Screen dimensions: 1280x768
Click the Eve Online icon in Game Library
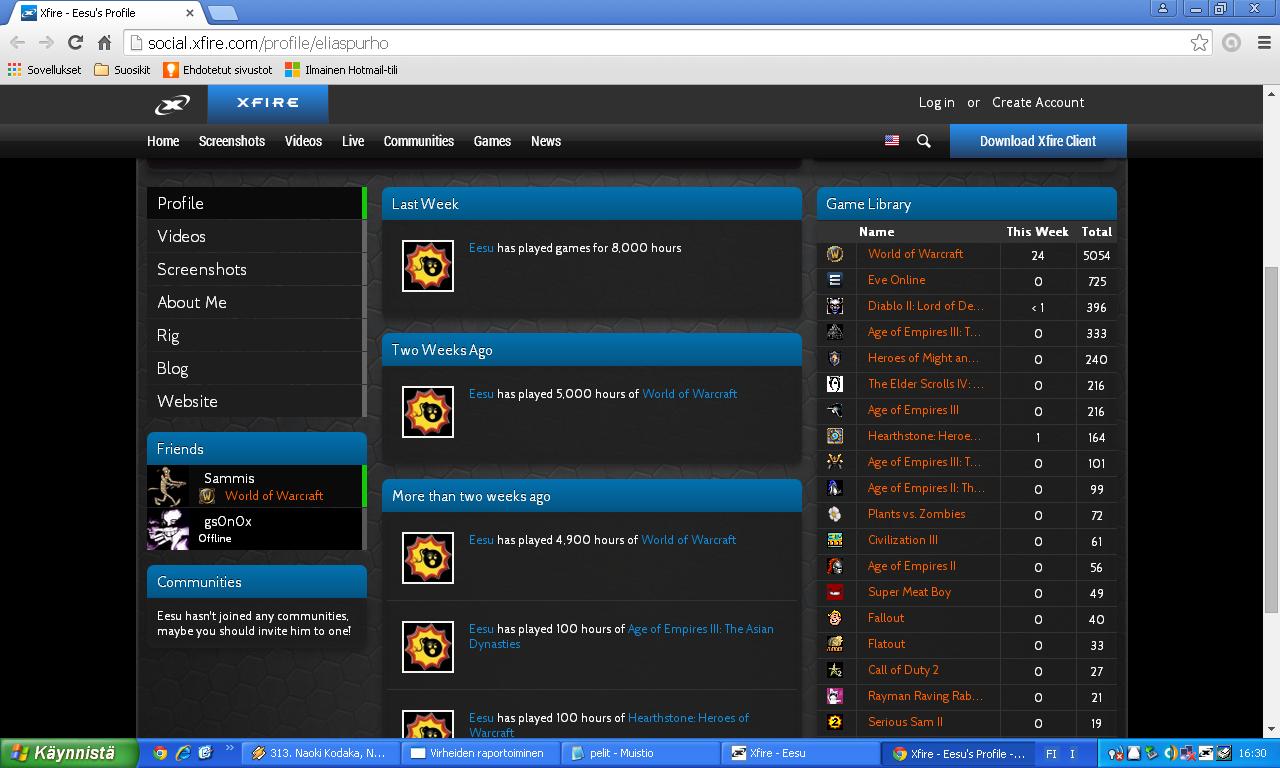835,281
